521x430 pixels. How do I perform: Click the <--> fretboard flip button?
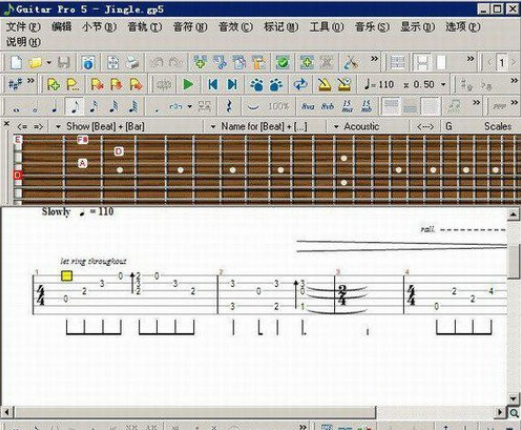[x=425, y=127]
